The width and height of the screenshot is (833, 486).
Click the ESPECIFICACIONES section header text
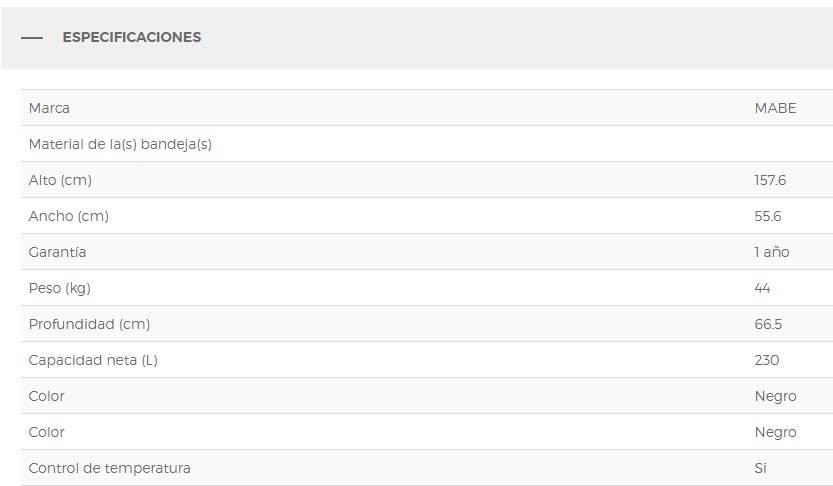pyautogui.click(x=131, y=37)
